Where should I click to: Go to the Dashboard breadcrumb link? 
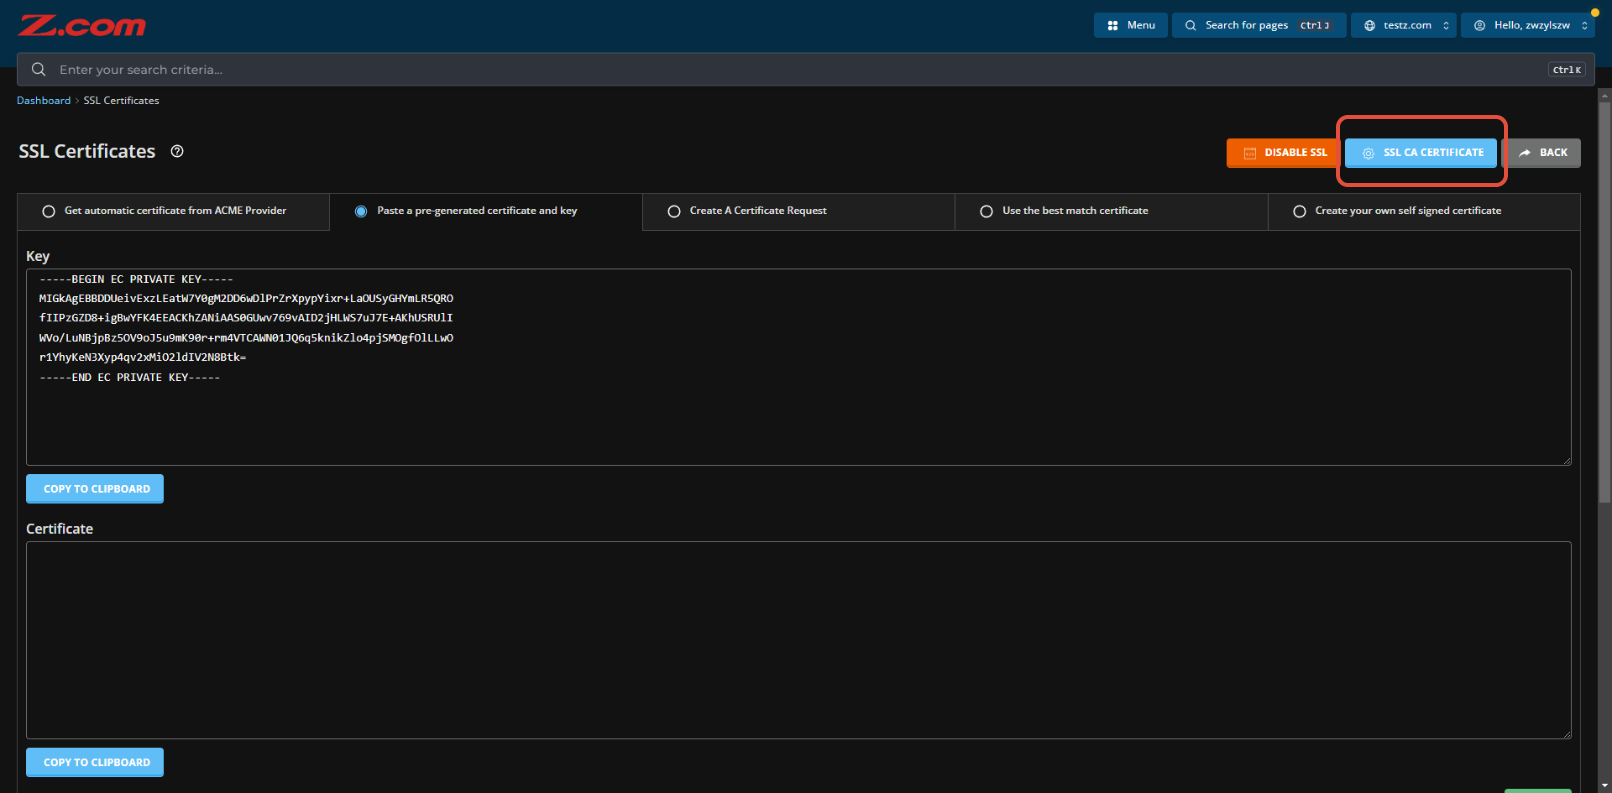pyautogui.click(x=44, y=101)
